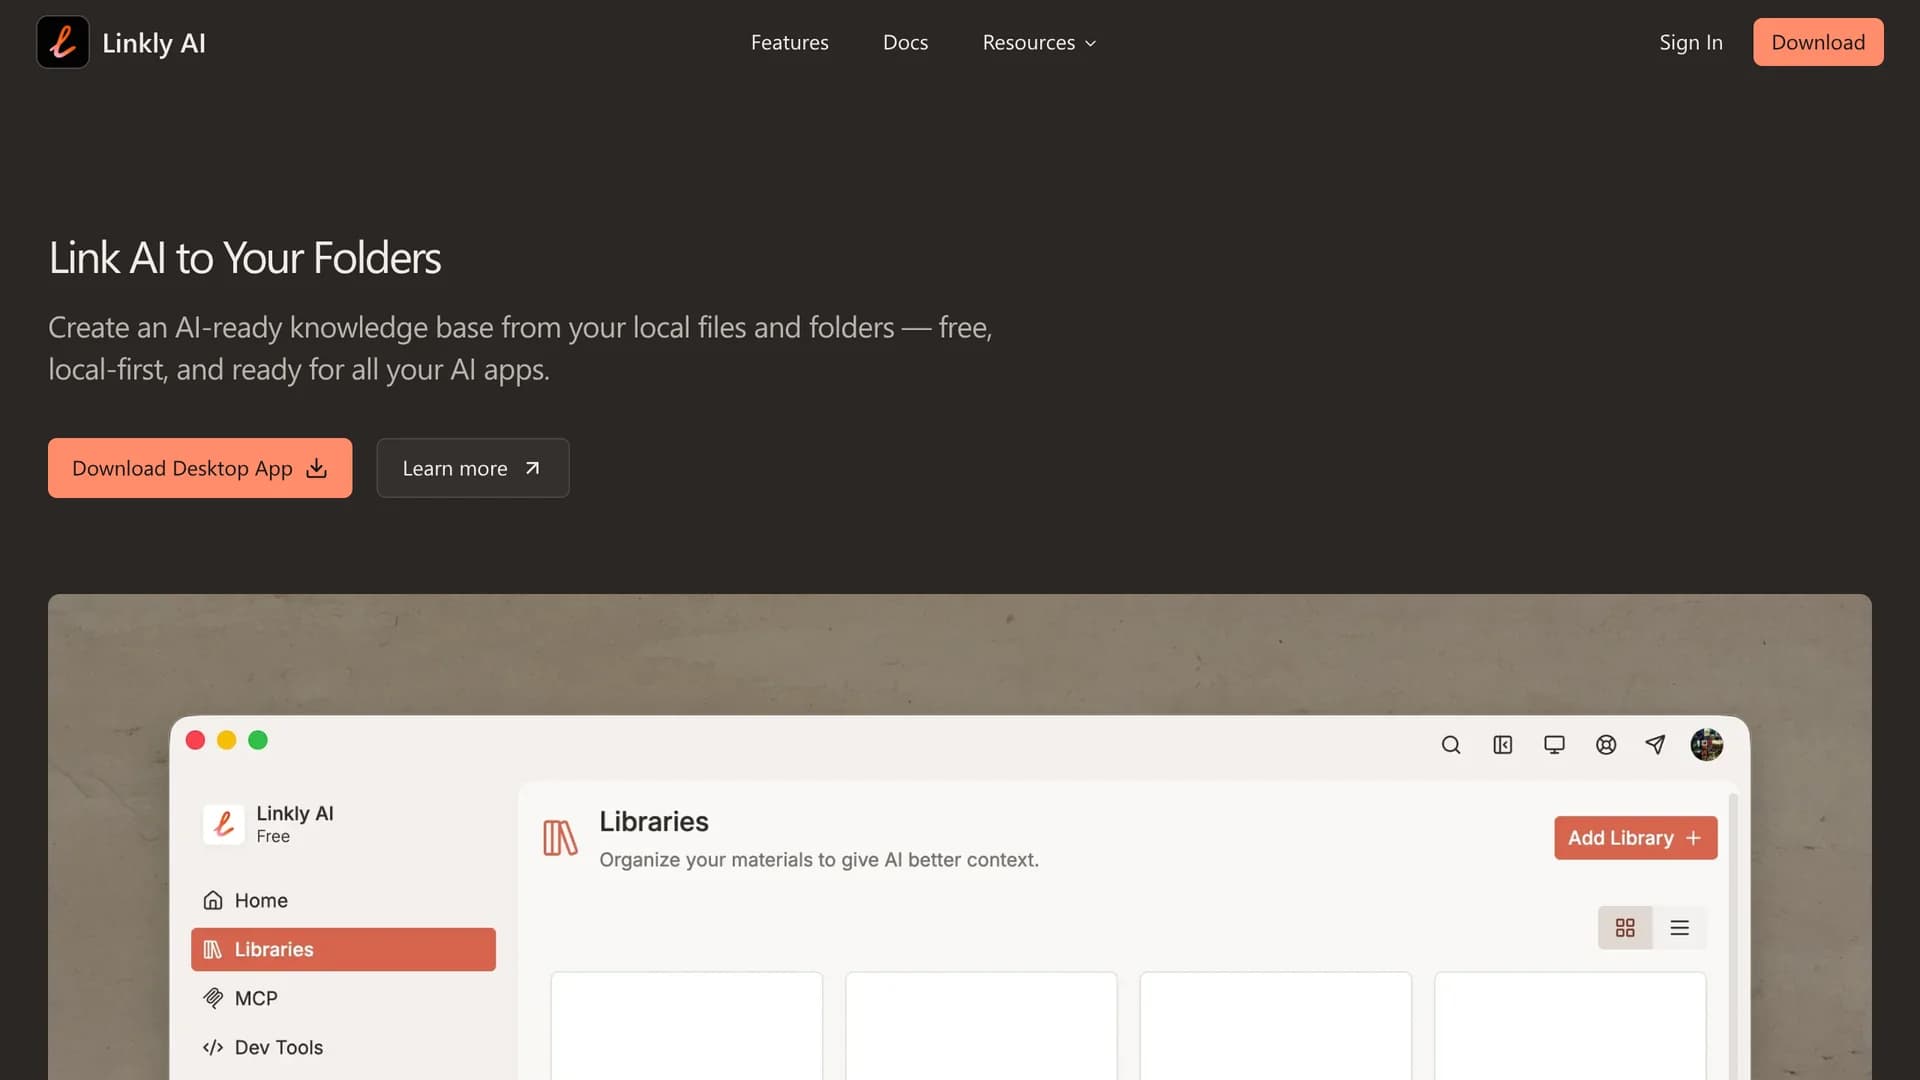Click the "Link AI to Your Folders" headline
The width and height of the screenshot is (1920, 1080).
(x=245, y=258)
